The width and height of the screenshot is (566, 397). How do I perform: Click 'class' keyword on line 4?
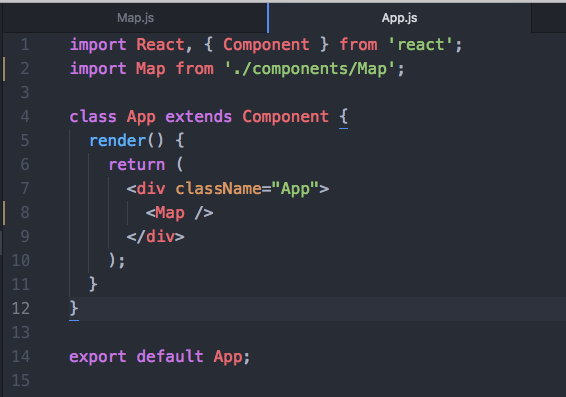tap(93, 117)
